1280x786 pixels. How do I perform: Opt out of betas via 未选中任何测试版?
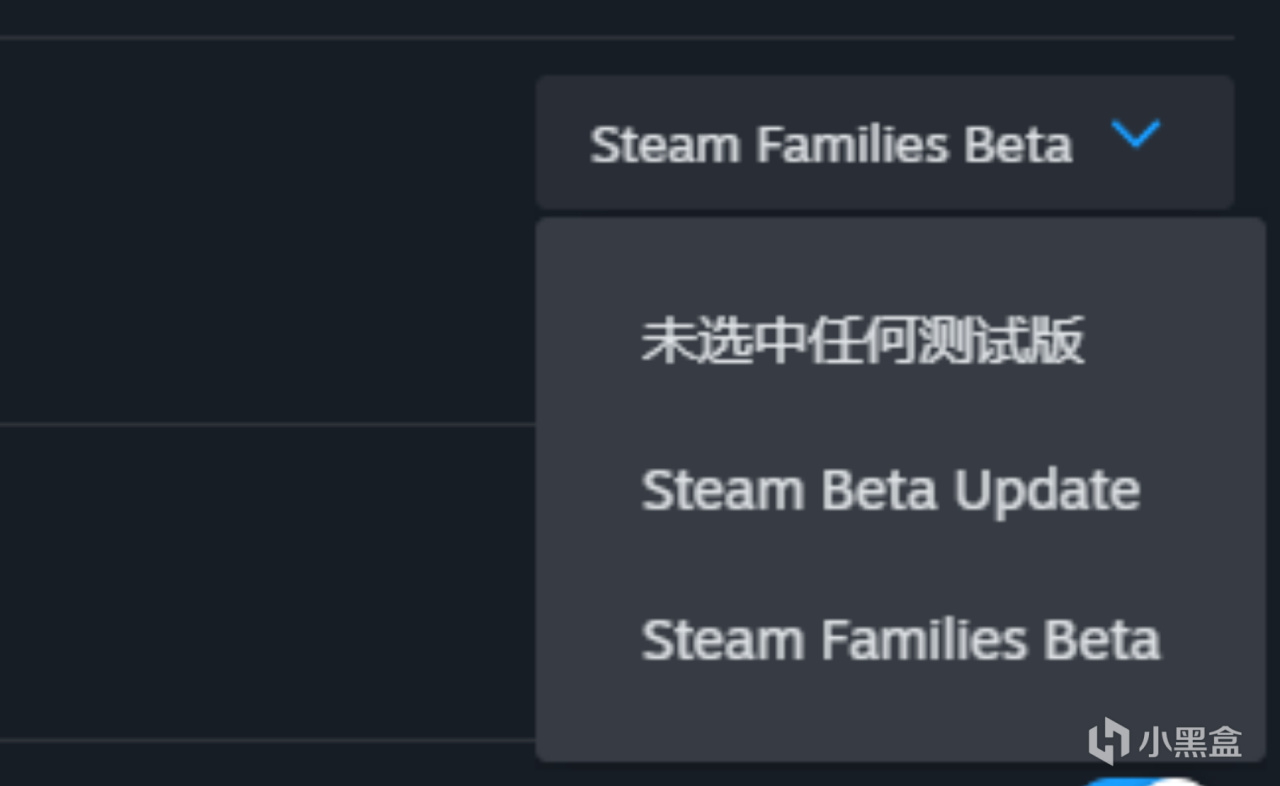point(862,342)
